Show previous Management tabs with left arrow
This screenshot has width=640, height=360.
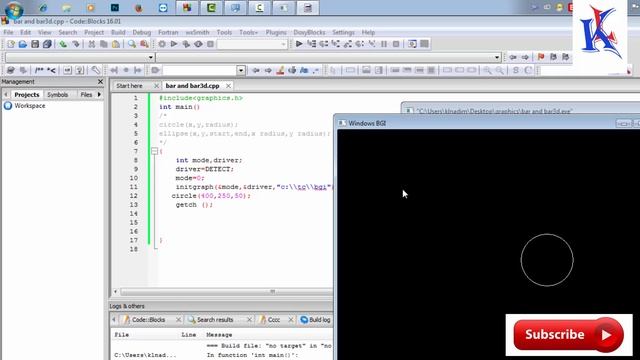pos(6,95)
